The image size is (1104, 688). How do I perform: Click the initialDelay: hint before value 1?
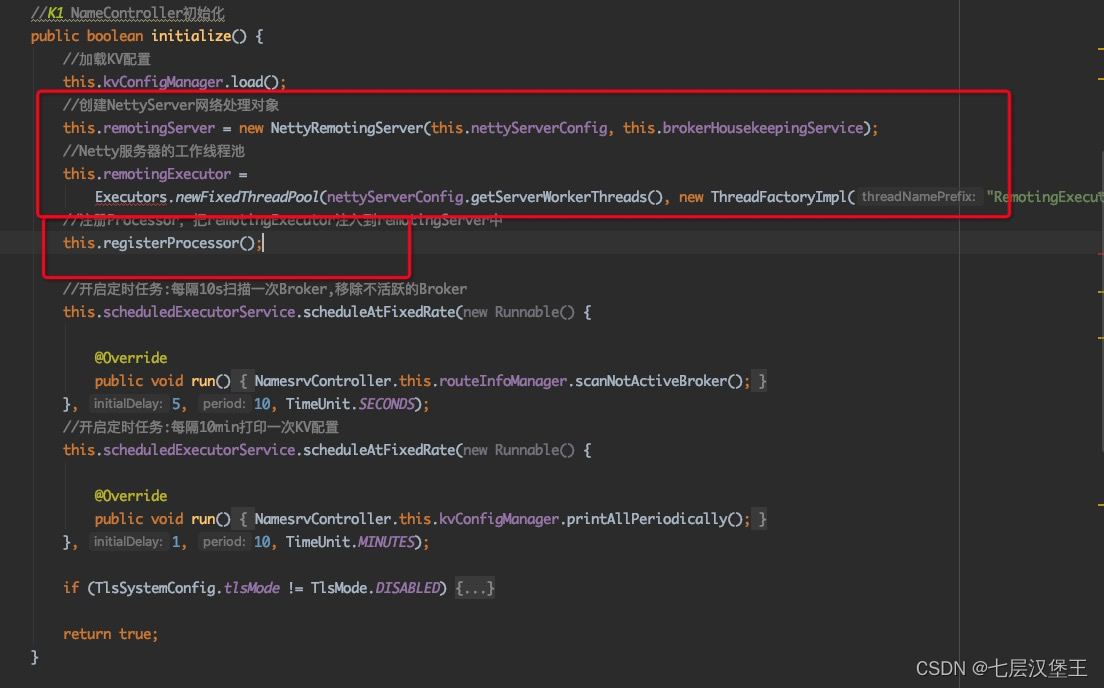128,542
